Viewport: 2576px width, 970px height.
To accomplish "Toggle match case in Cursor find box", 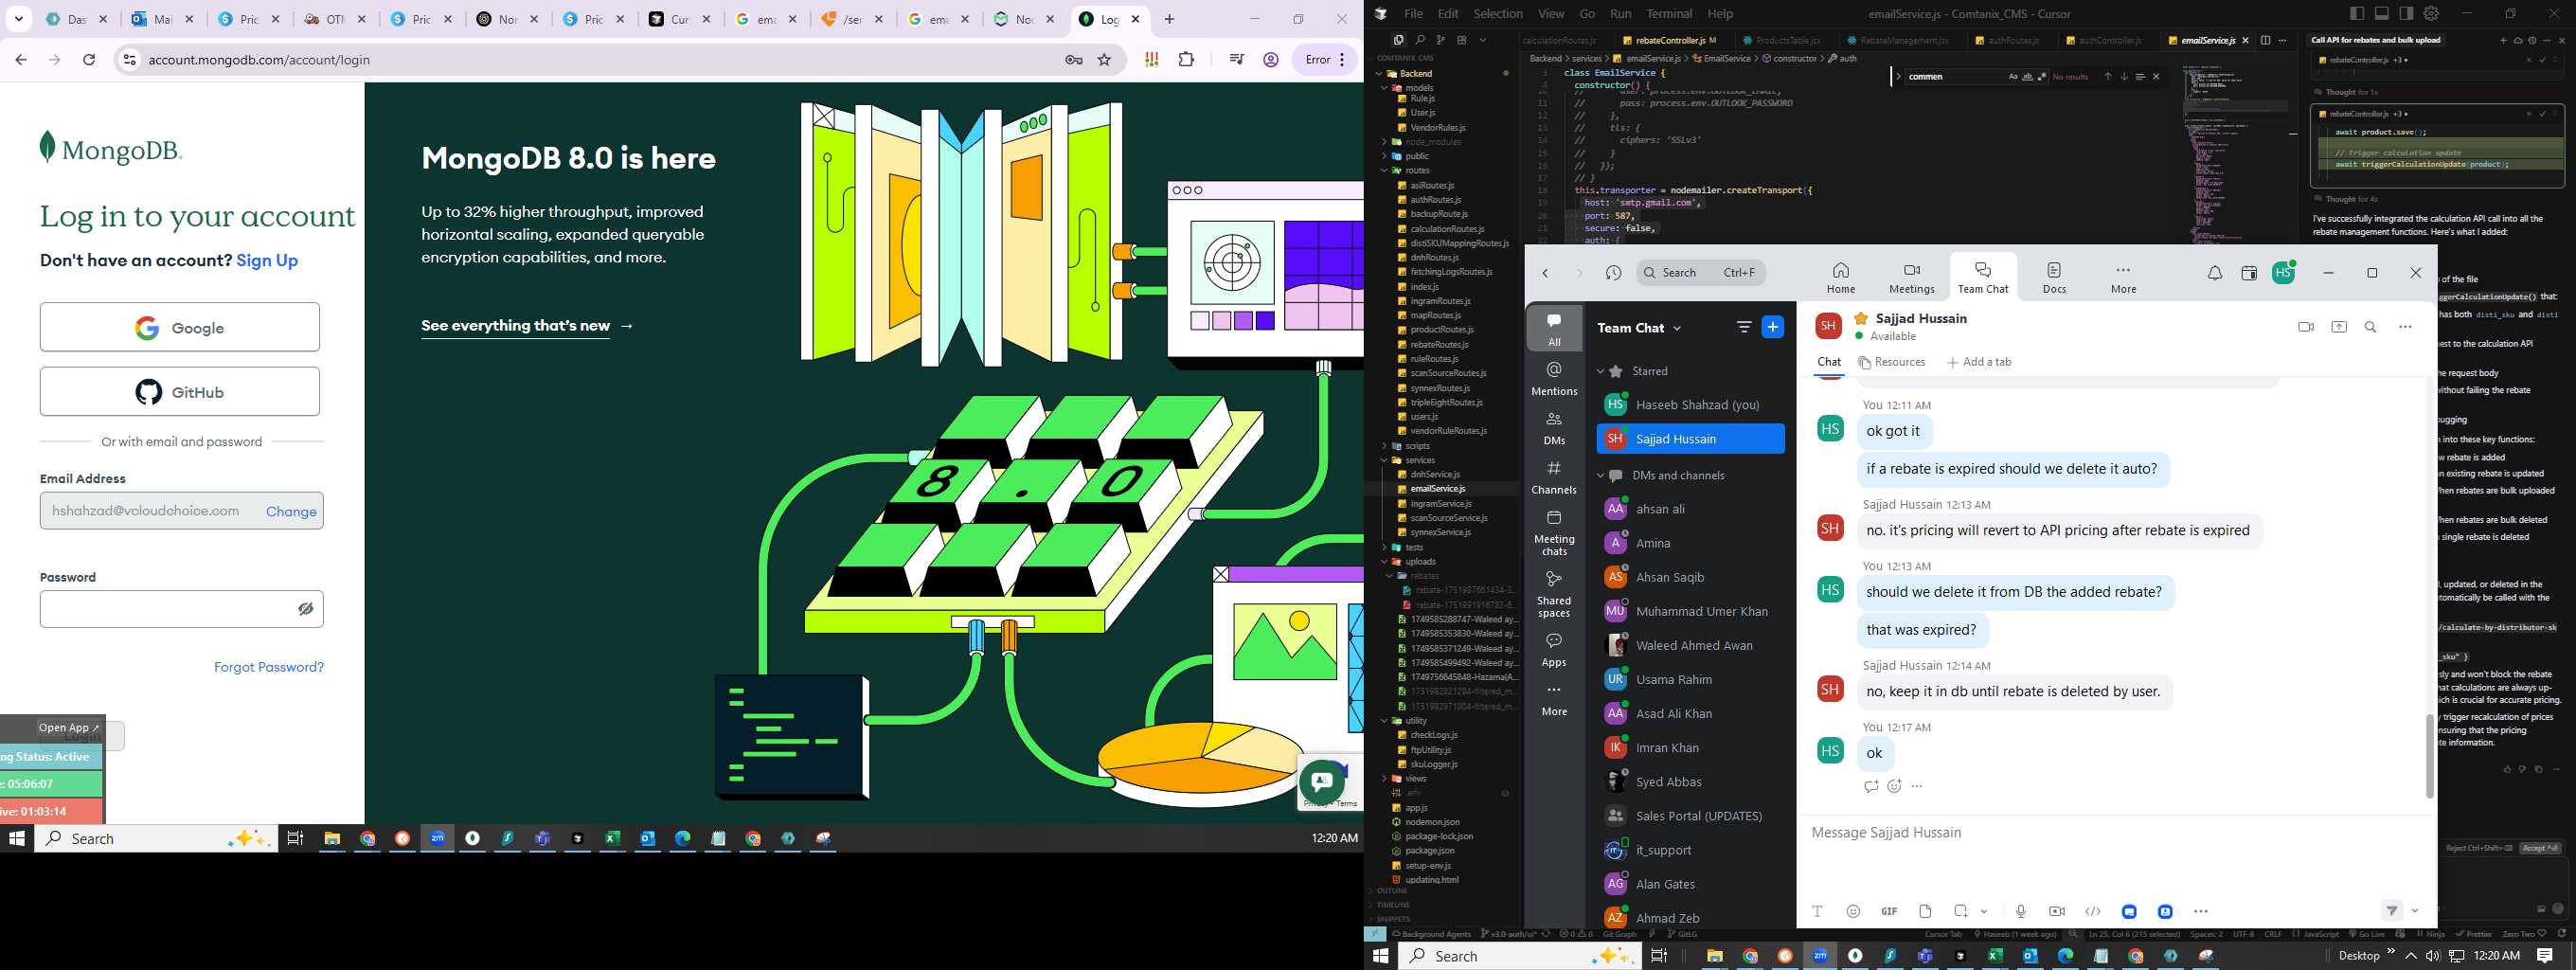I will [2013, 77].
